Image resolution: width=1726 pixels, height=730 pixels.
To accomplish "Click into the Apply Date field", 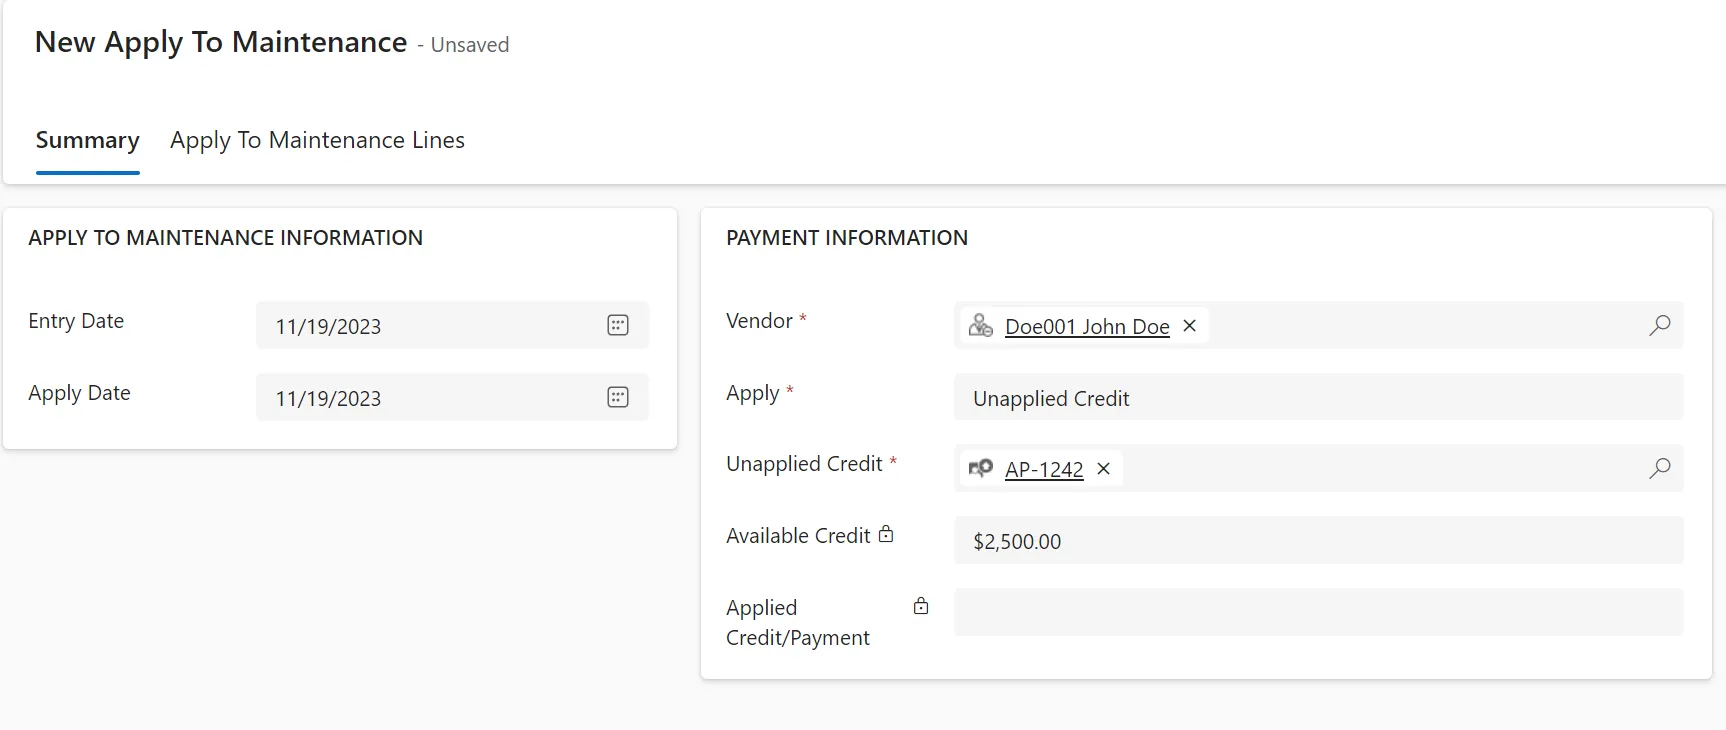I will pos(428,397).
